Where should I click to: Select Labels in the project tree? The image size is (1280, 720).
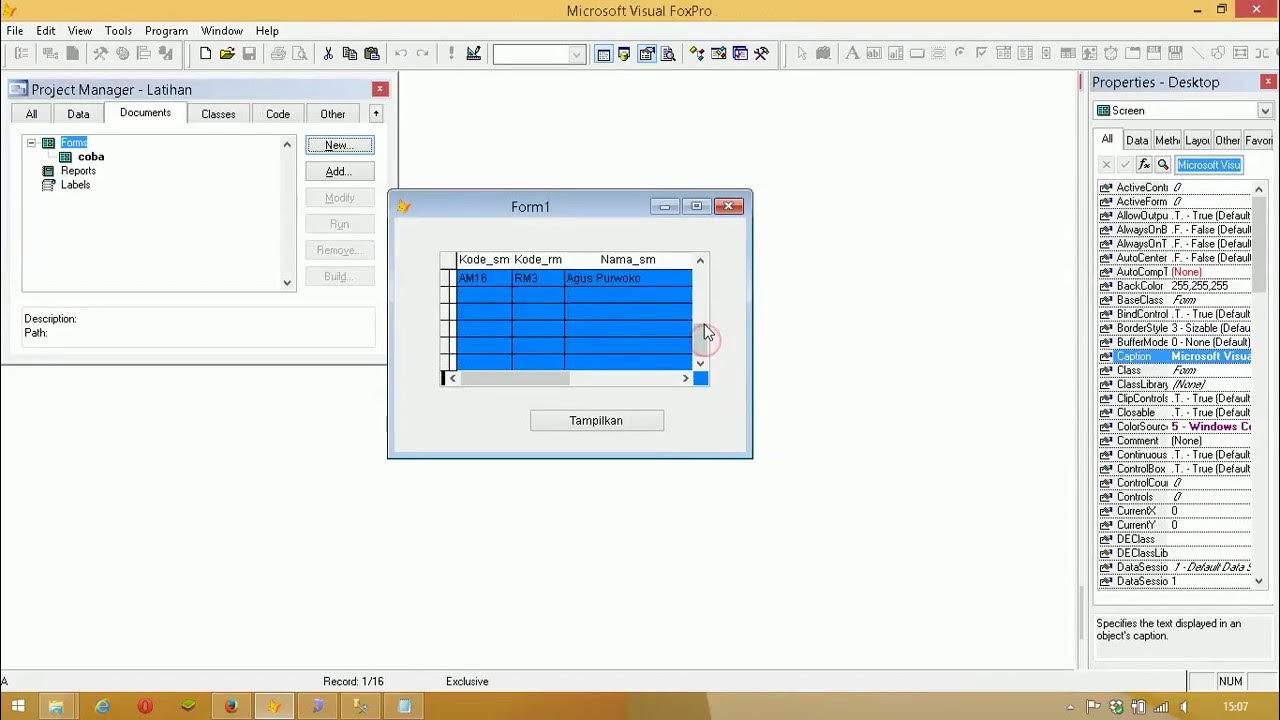[75, 185]
